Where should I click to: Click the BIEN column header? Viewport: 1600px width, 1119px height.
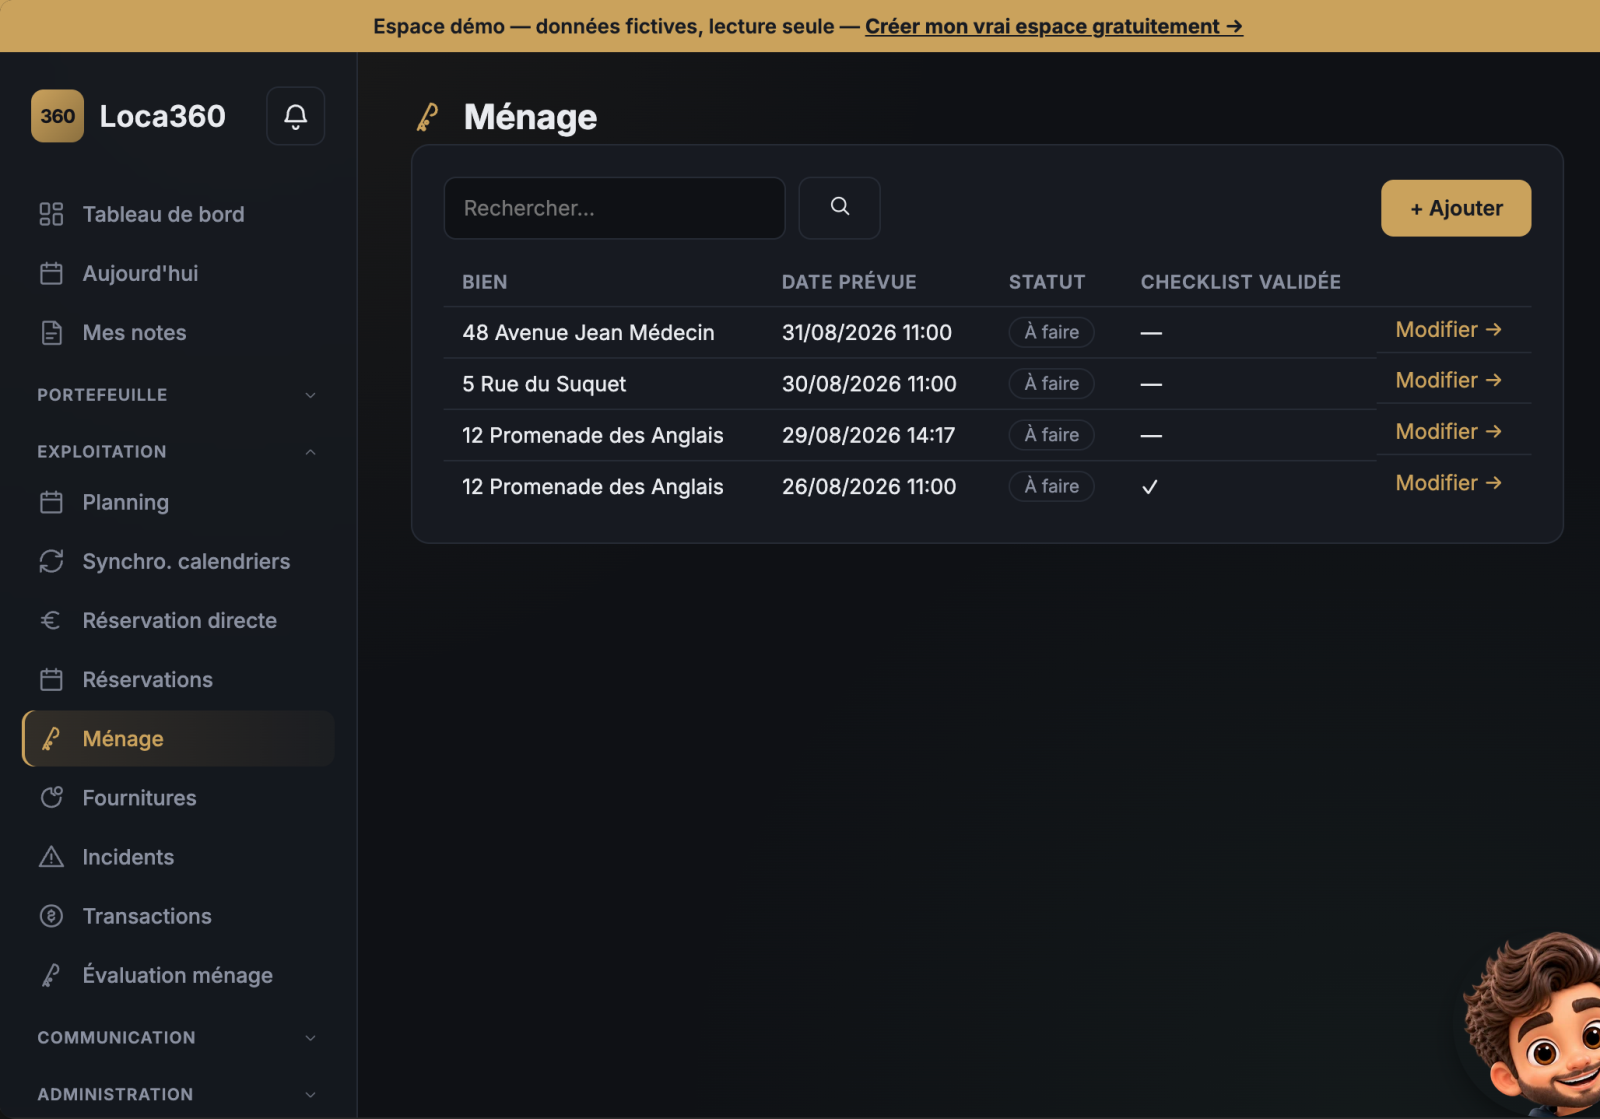485,282
